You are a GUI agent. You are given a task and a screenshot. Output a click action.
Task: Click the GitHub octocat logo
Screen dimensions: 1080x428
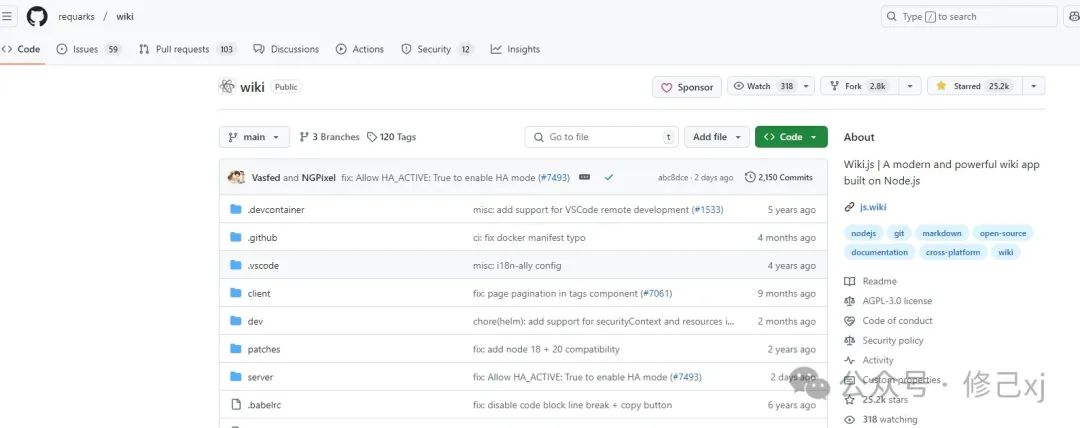(37, 17)
